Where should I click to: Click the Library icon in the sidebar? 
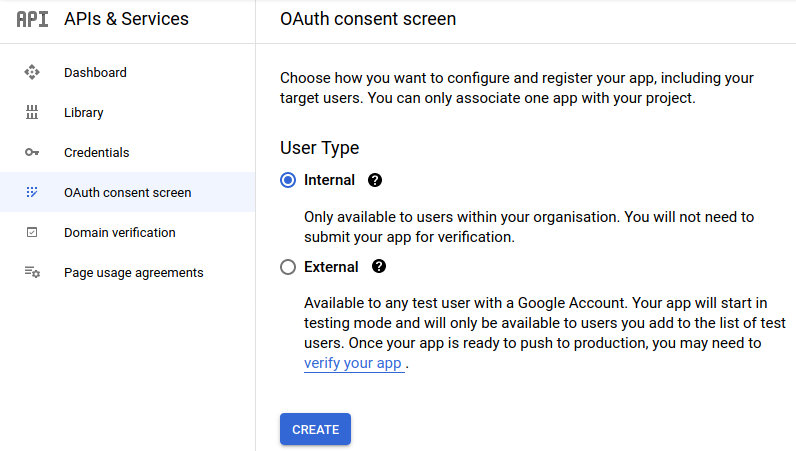click(32, 113)
